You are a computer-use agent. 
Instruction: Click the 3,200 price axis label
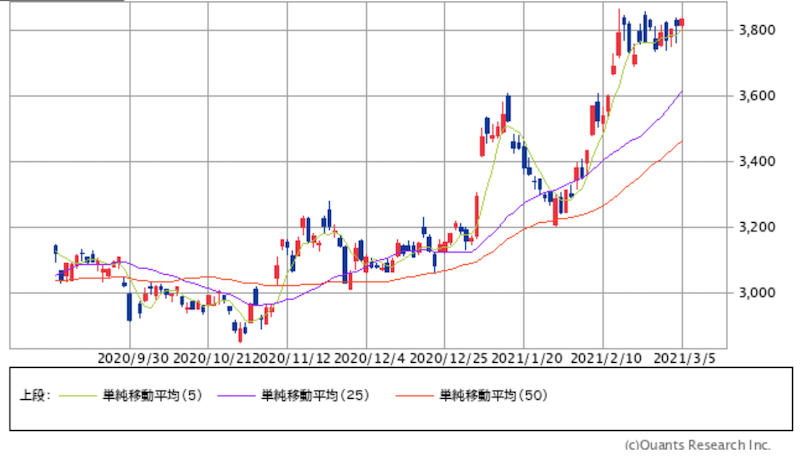(757, 227)
